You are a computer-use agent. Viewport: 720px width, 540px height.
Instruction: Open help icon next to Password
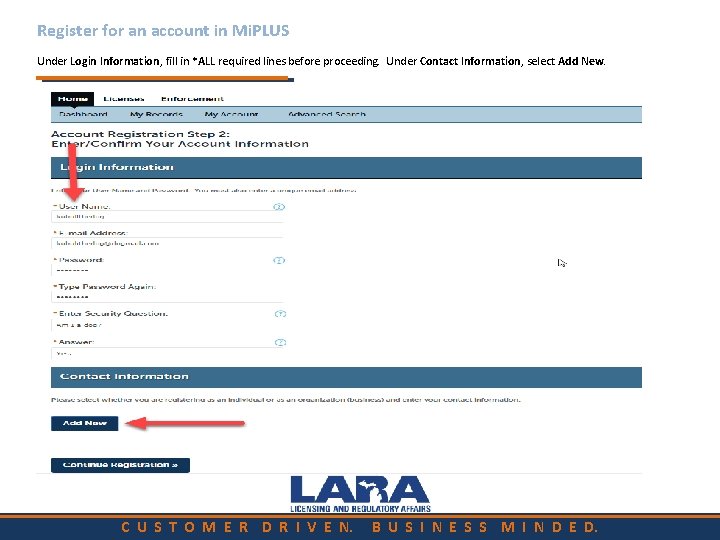pos(279,260)
